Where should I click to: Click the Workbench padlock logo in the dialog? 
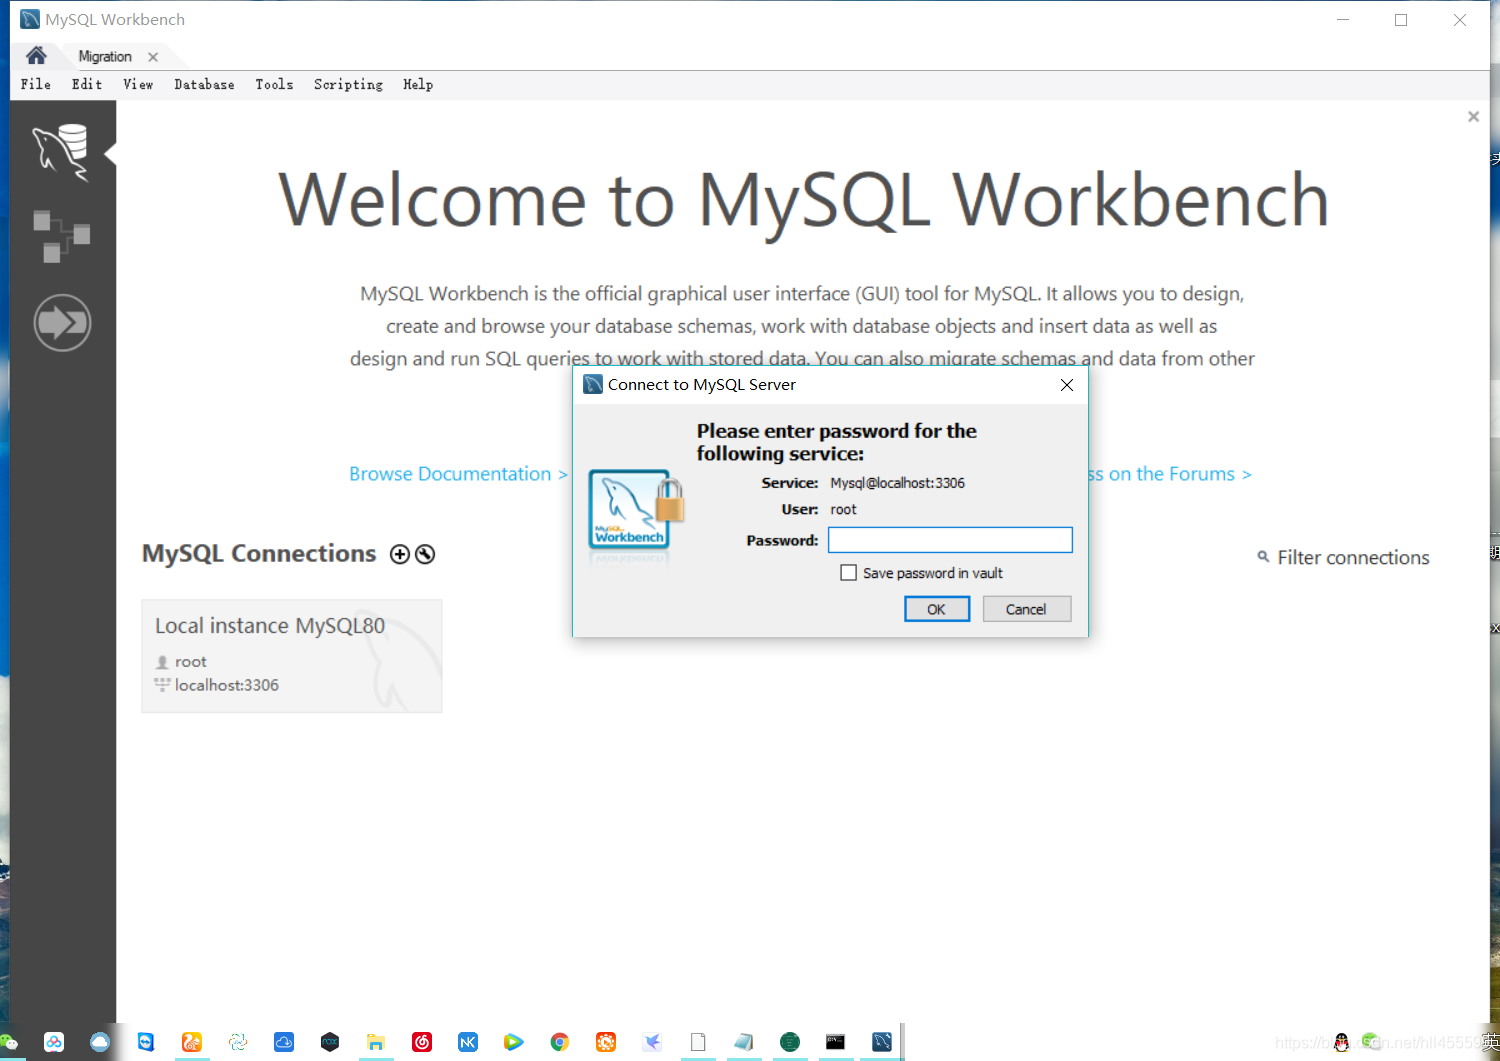pyautogui.click(x=636, y=510)
